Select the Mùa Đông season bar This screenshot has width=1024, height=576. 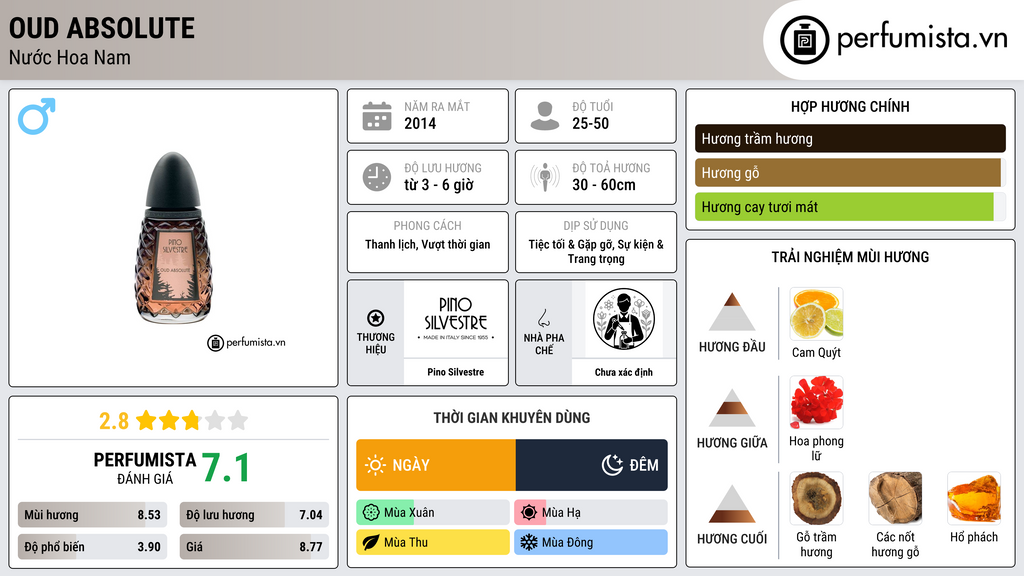click(591, 543)
